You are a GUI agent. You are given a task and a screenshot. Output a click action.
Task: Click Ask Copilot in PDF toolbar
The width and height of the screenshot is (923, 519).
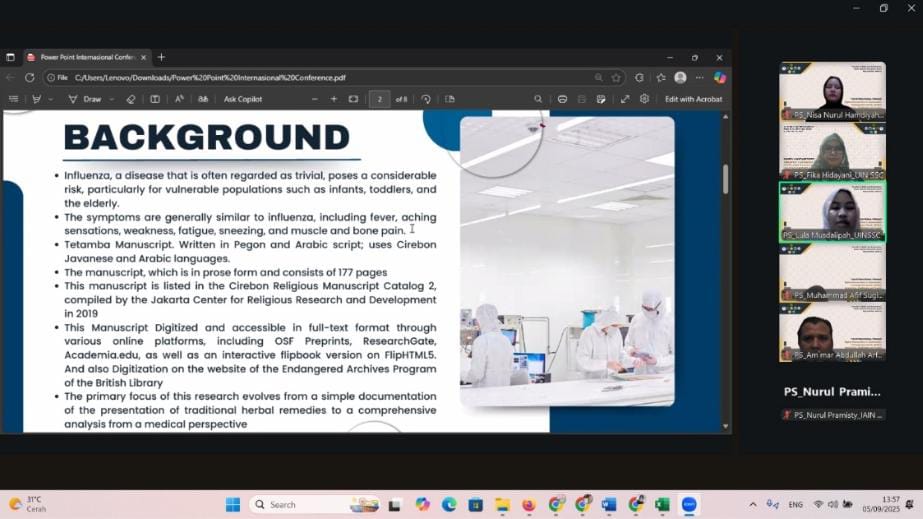pyautogui.click(x=243, y=99)
